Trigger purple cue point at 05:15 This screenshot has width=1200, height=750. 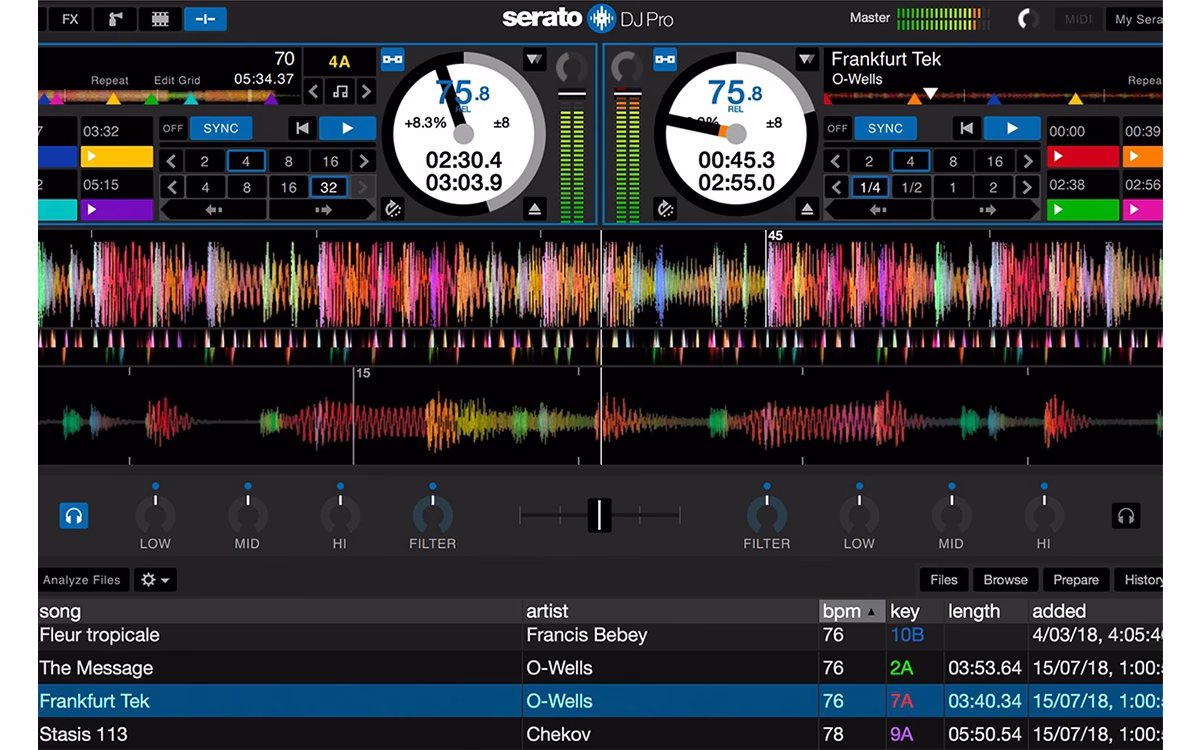coord(117,210)
